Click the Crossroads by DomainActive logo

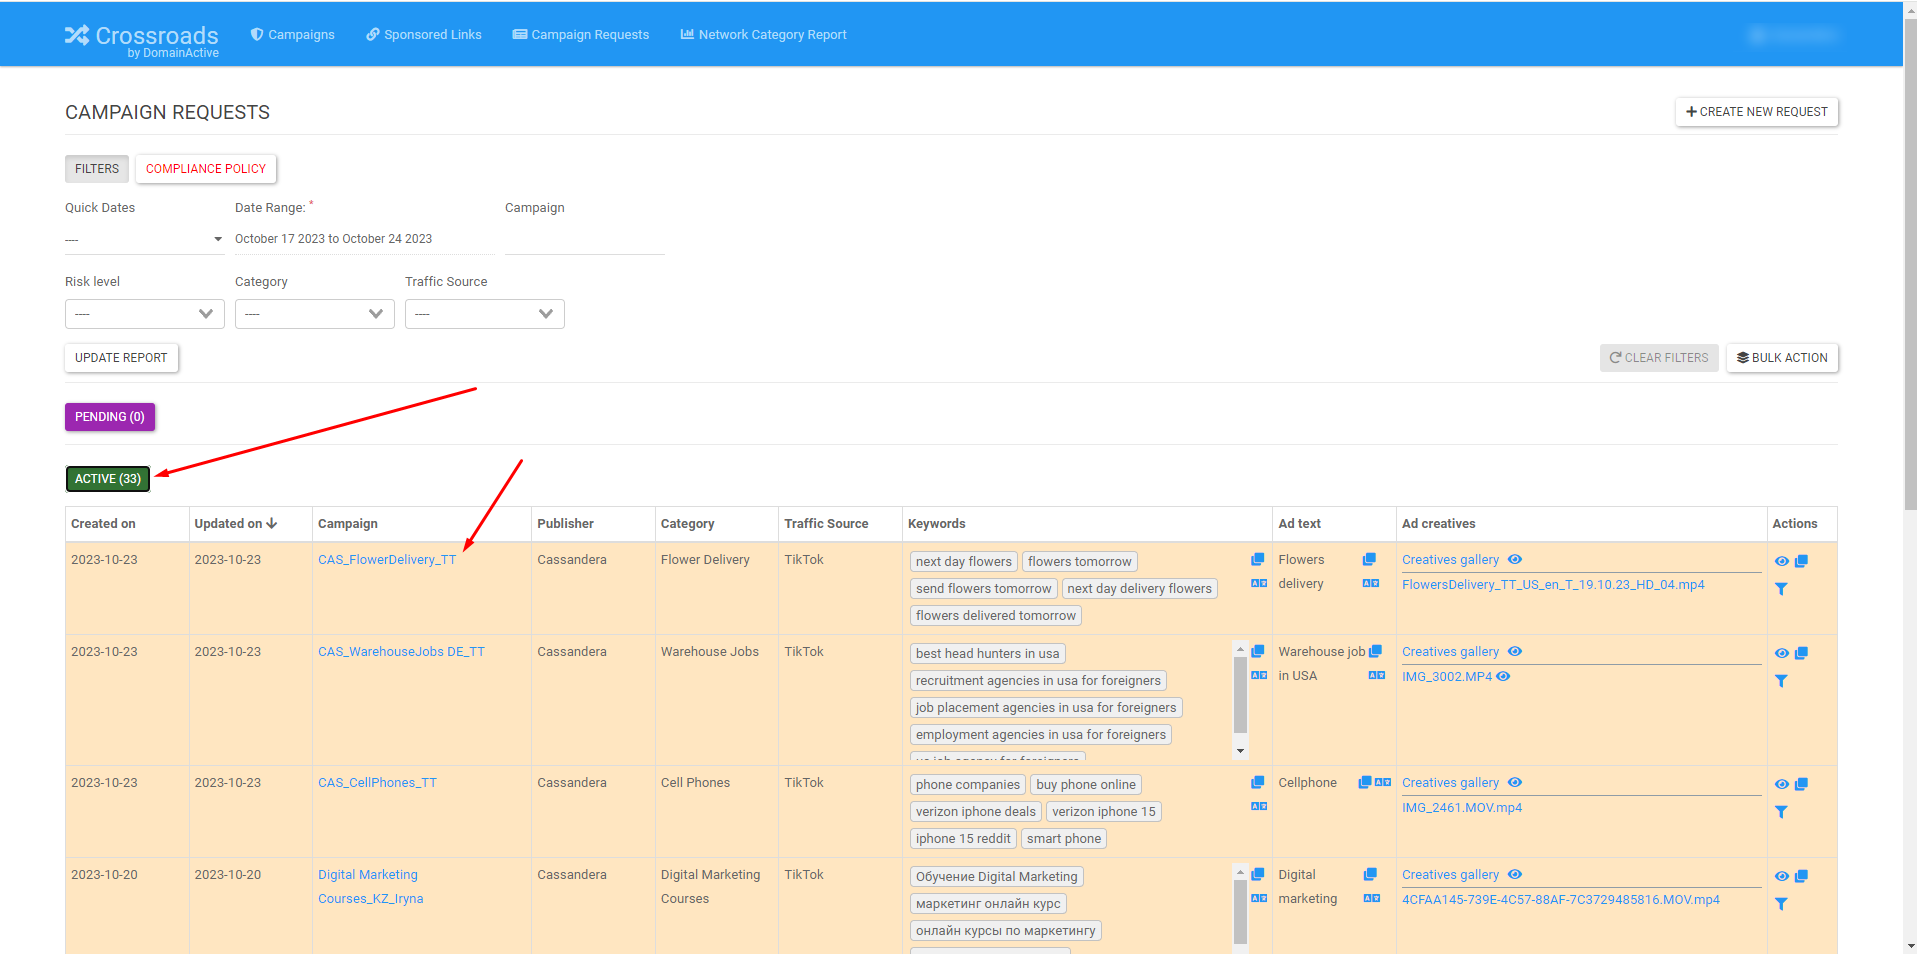(142, 40)
